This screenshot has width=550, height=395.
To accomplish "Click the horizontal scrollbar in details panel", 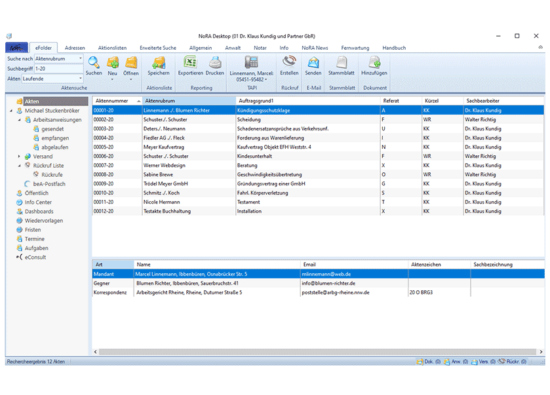I will tap(317, 352).
